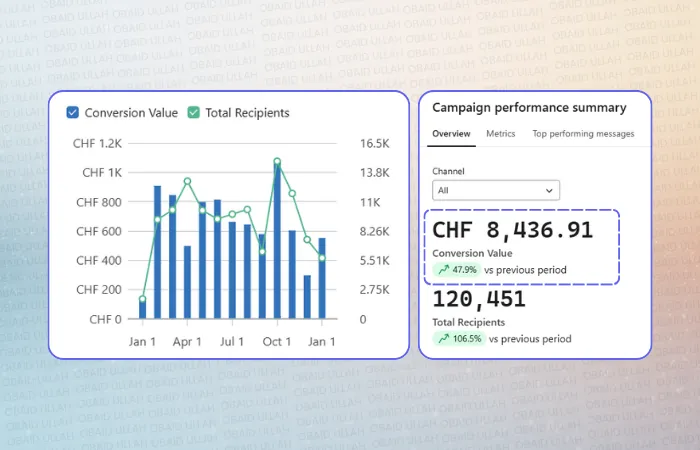Click the CHF 0 axis label
This screenshot has width=700, height=450.
(105, 320)
